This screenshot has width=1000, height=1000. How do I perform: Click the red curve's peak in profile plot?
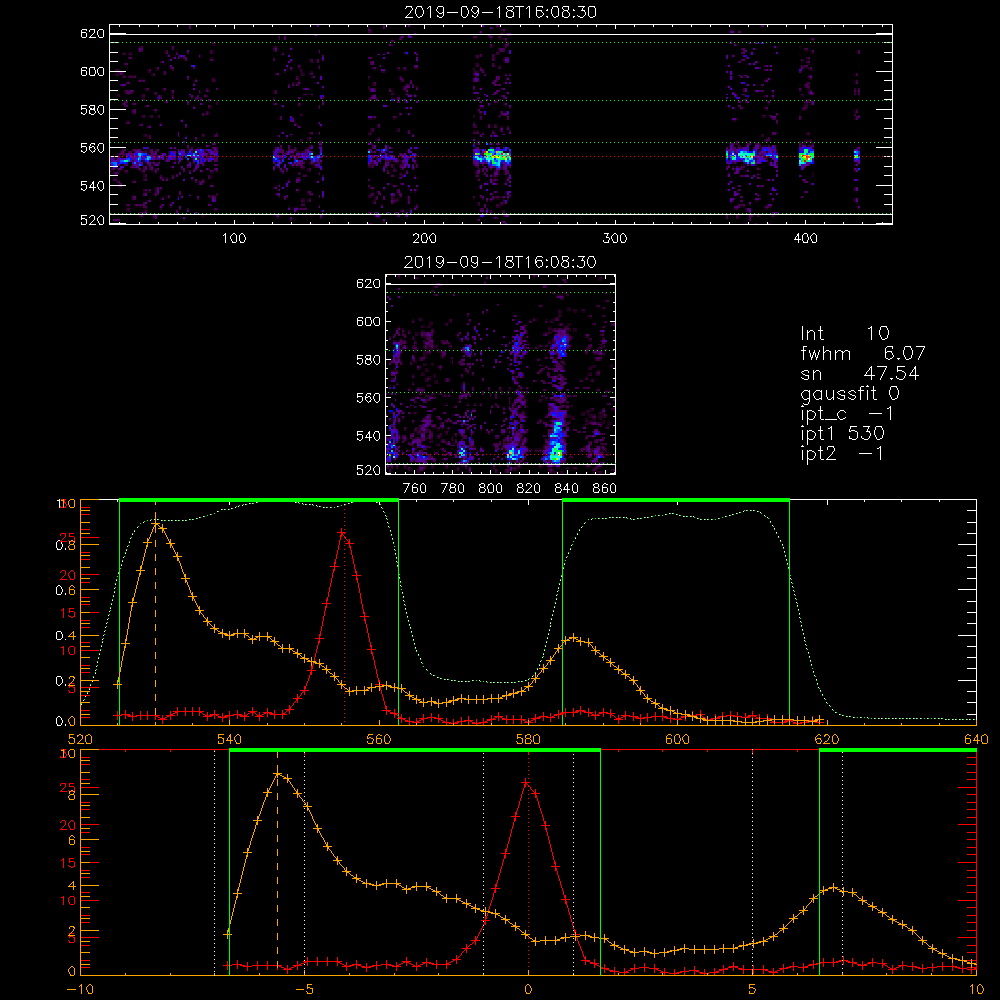342,531
